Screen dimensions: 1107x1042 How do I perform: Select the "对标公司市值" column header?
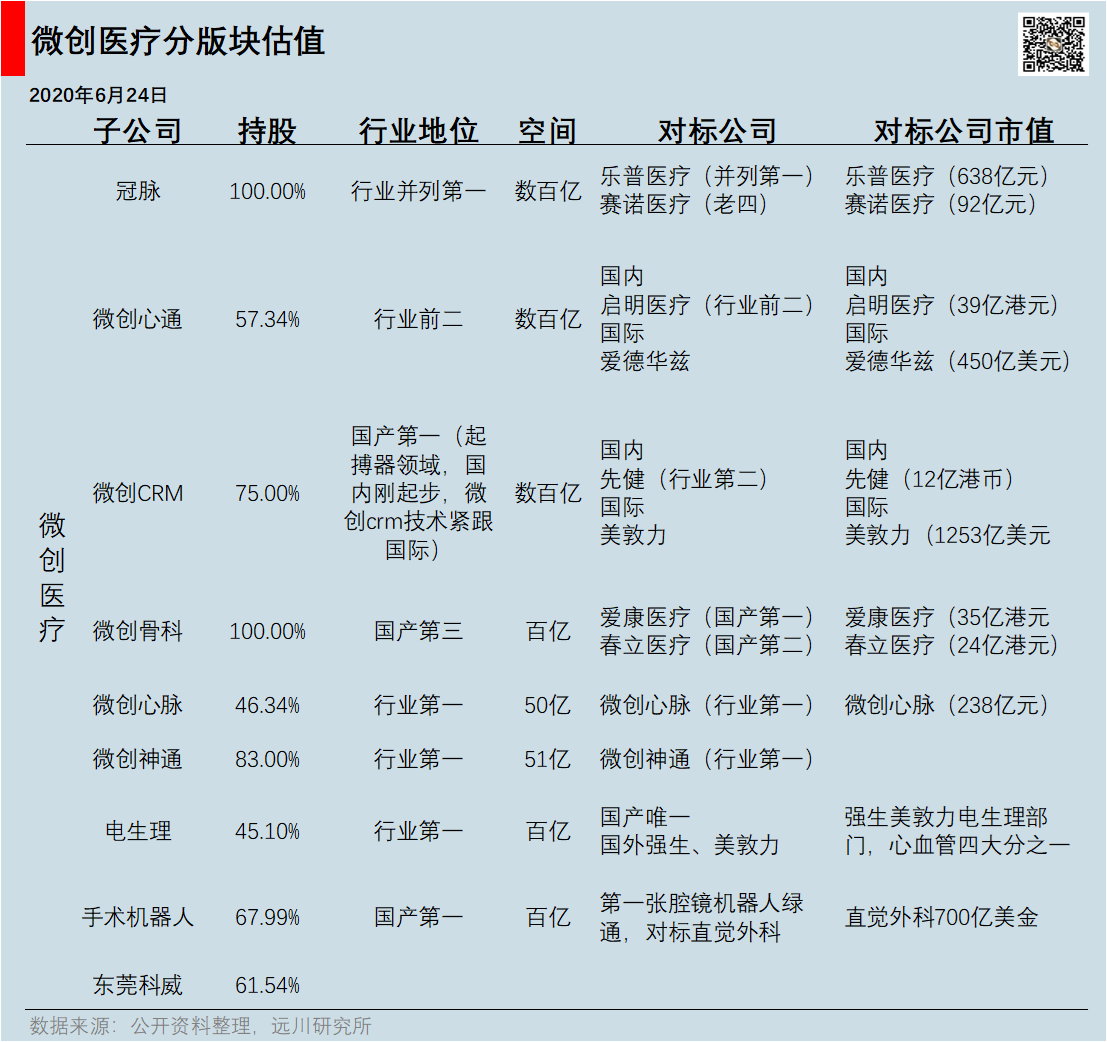[x=964, y=131]
